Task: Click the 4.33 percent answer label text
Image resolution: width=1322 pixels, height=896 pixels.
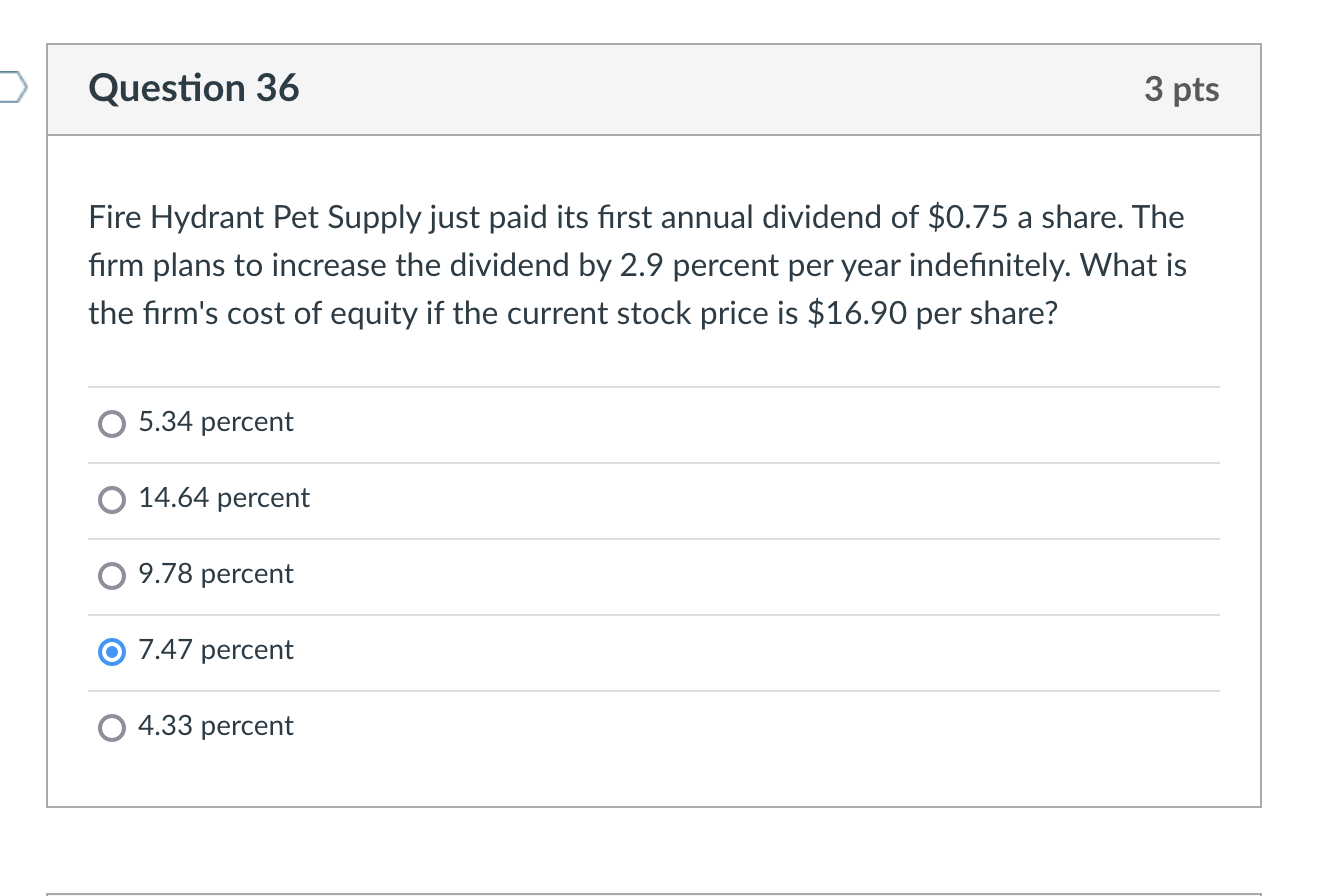Action: (216, 726)
